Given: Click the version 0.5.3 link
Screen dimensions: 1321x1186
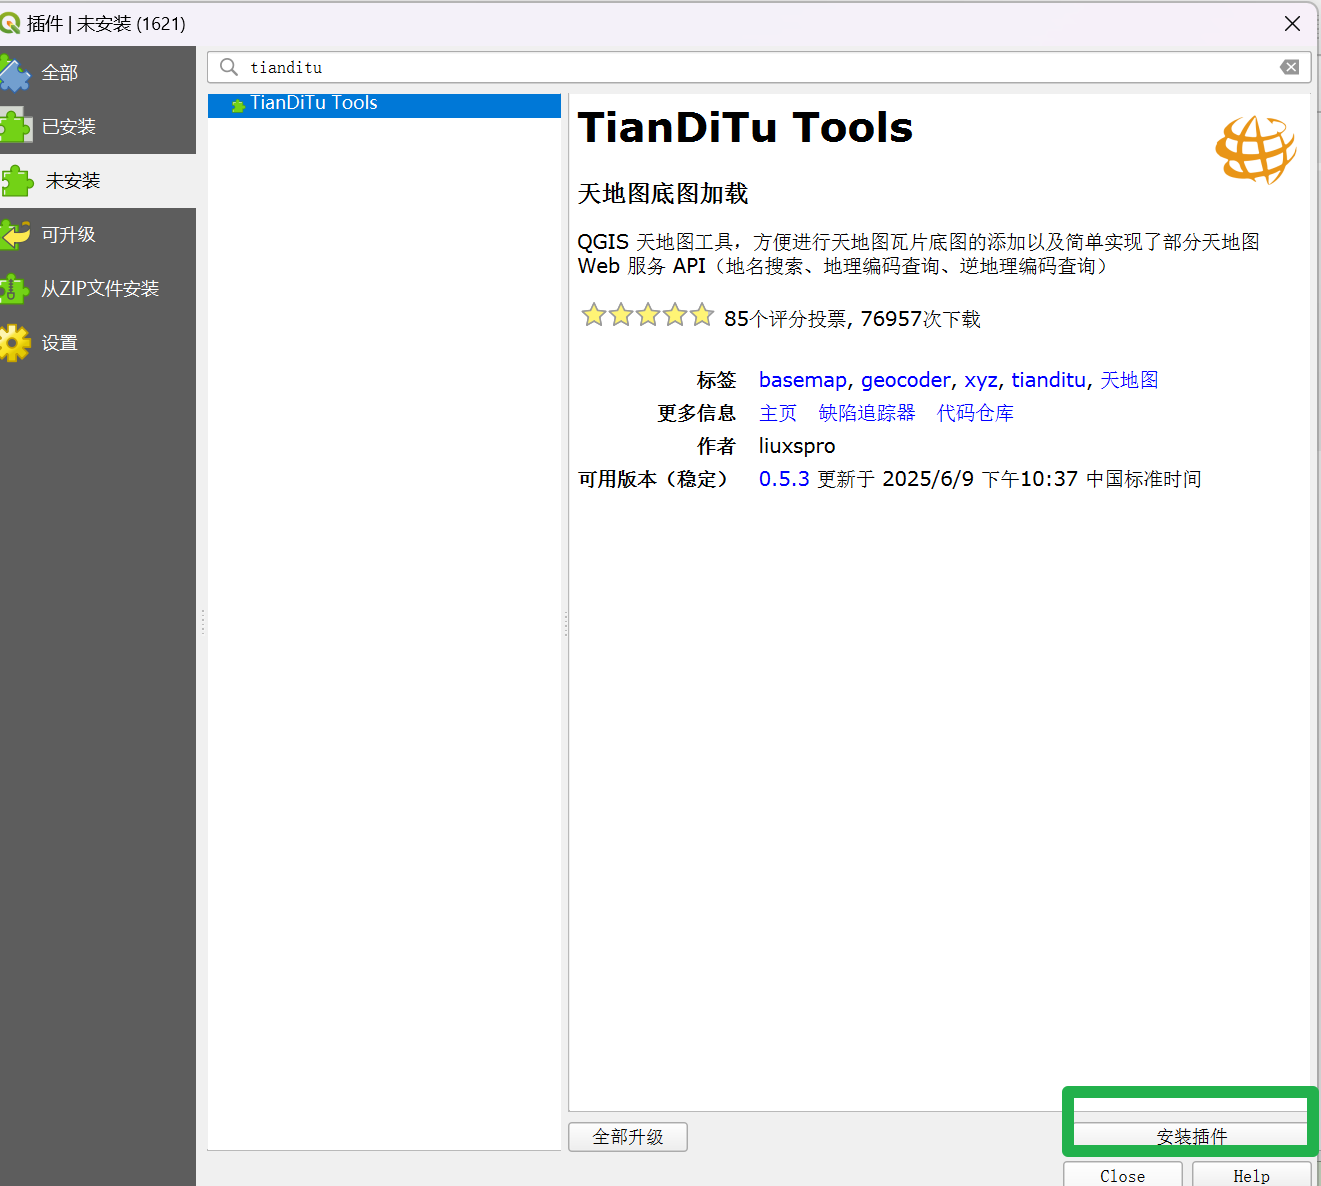Looking at the screenshot, I should (784, 479).
